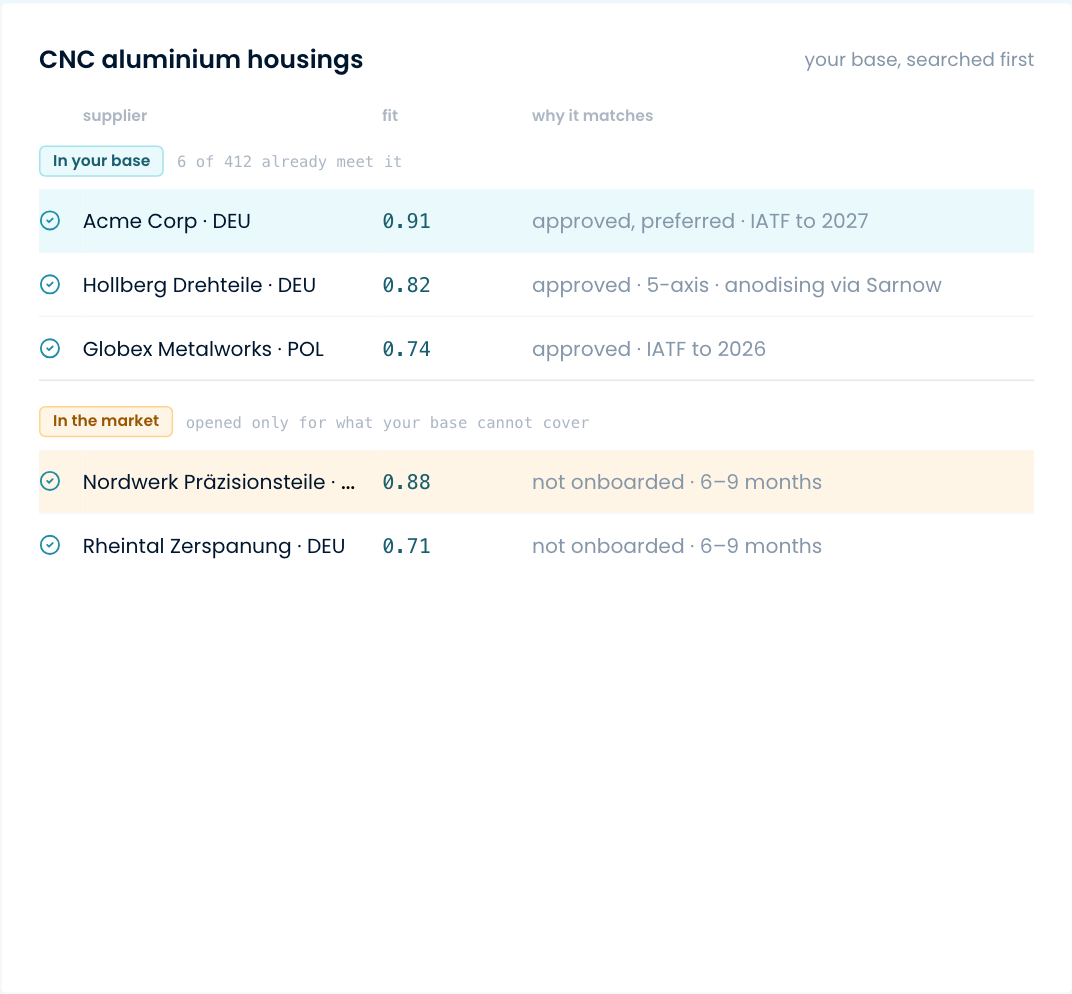Click "6 of 412 already meet it"
Screen dimensions: 1072x994
[x=289, y=162]
